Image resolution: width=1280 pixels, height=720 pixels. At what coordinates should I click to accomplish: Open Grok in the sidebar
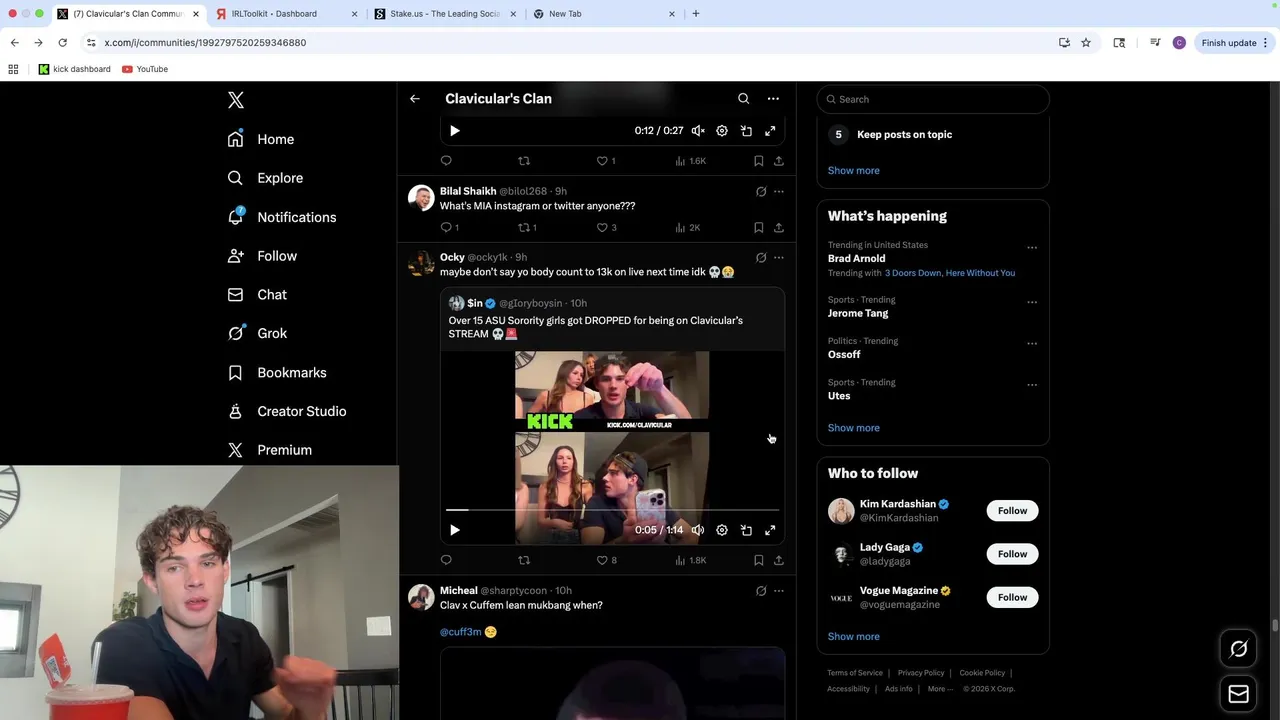[x=257, y=333]
